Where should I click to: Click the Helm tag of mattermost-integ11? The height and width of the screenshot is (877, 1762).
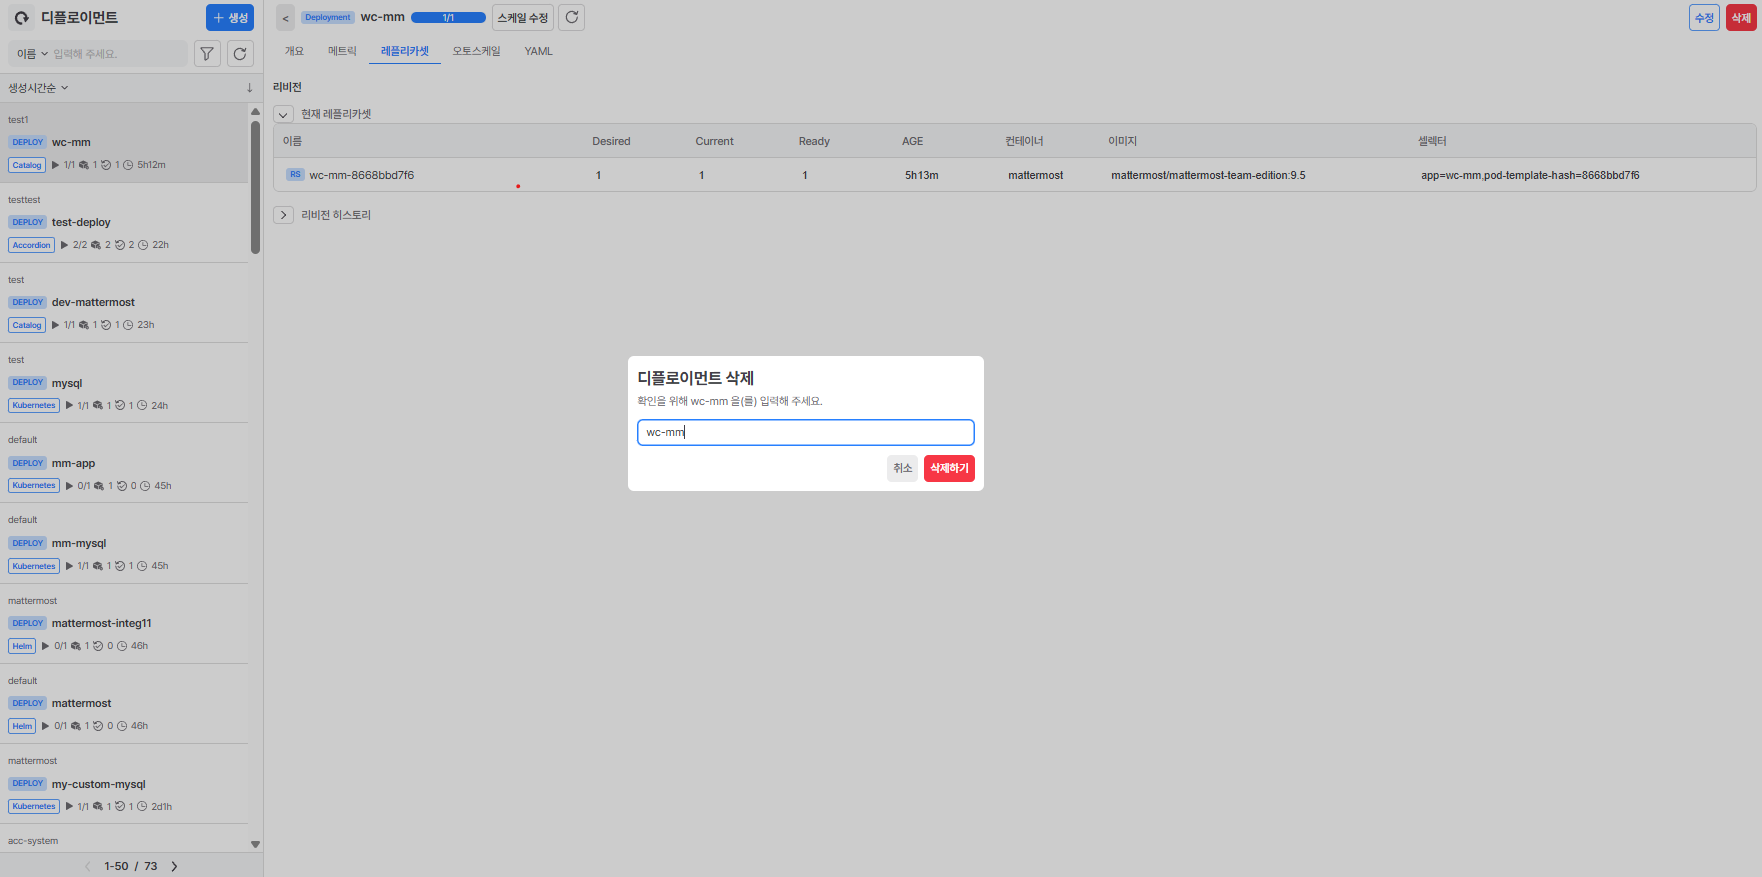pos(22,646)
